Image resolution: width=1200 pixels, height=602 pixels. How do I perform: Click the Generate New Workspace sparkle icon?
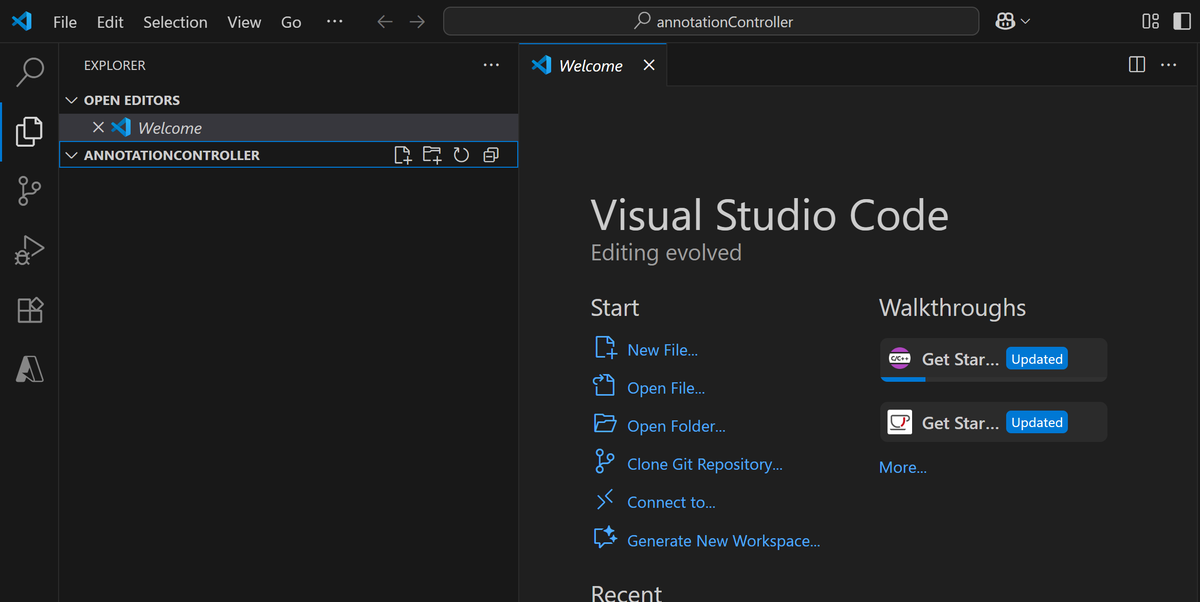coord(605,538)
